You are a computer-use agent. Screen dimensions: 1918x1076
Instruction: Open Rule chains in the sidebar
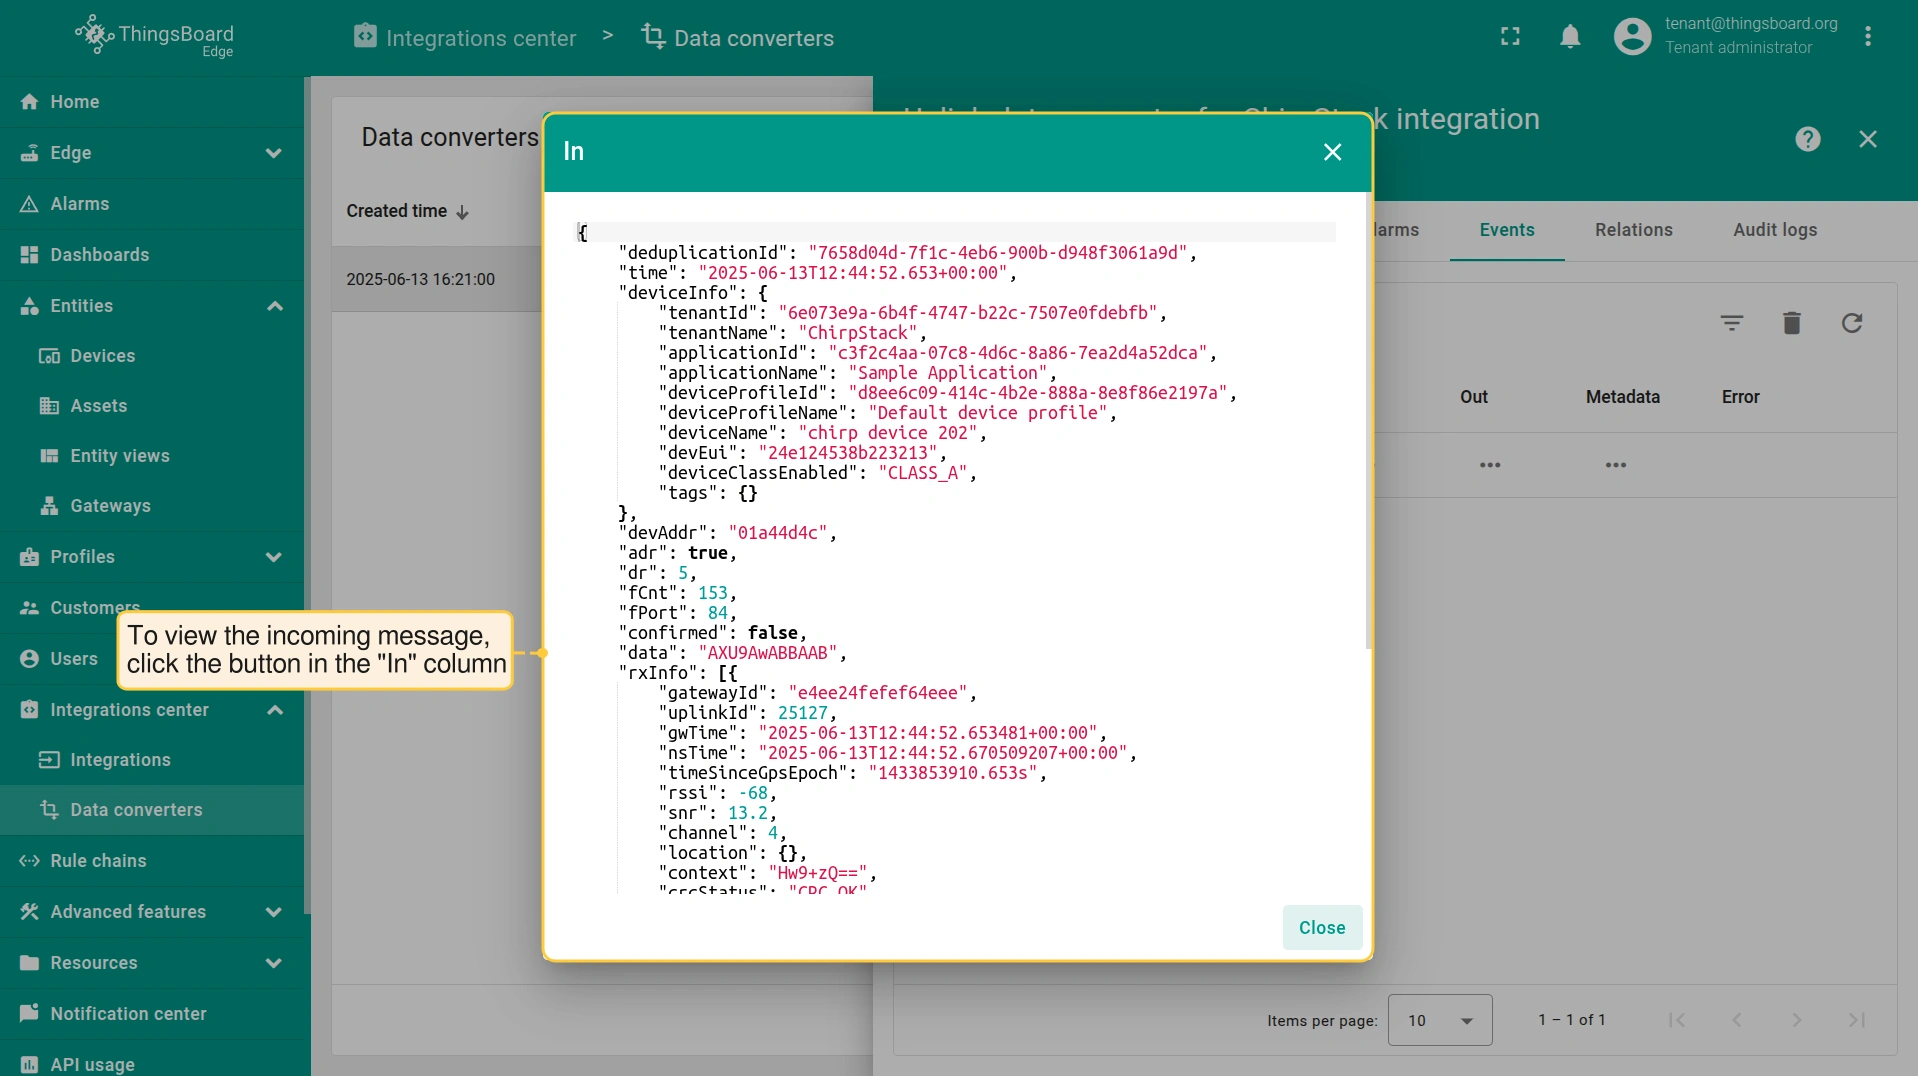pos(98,861)
